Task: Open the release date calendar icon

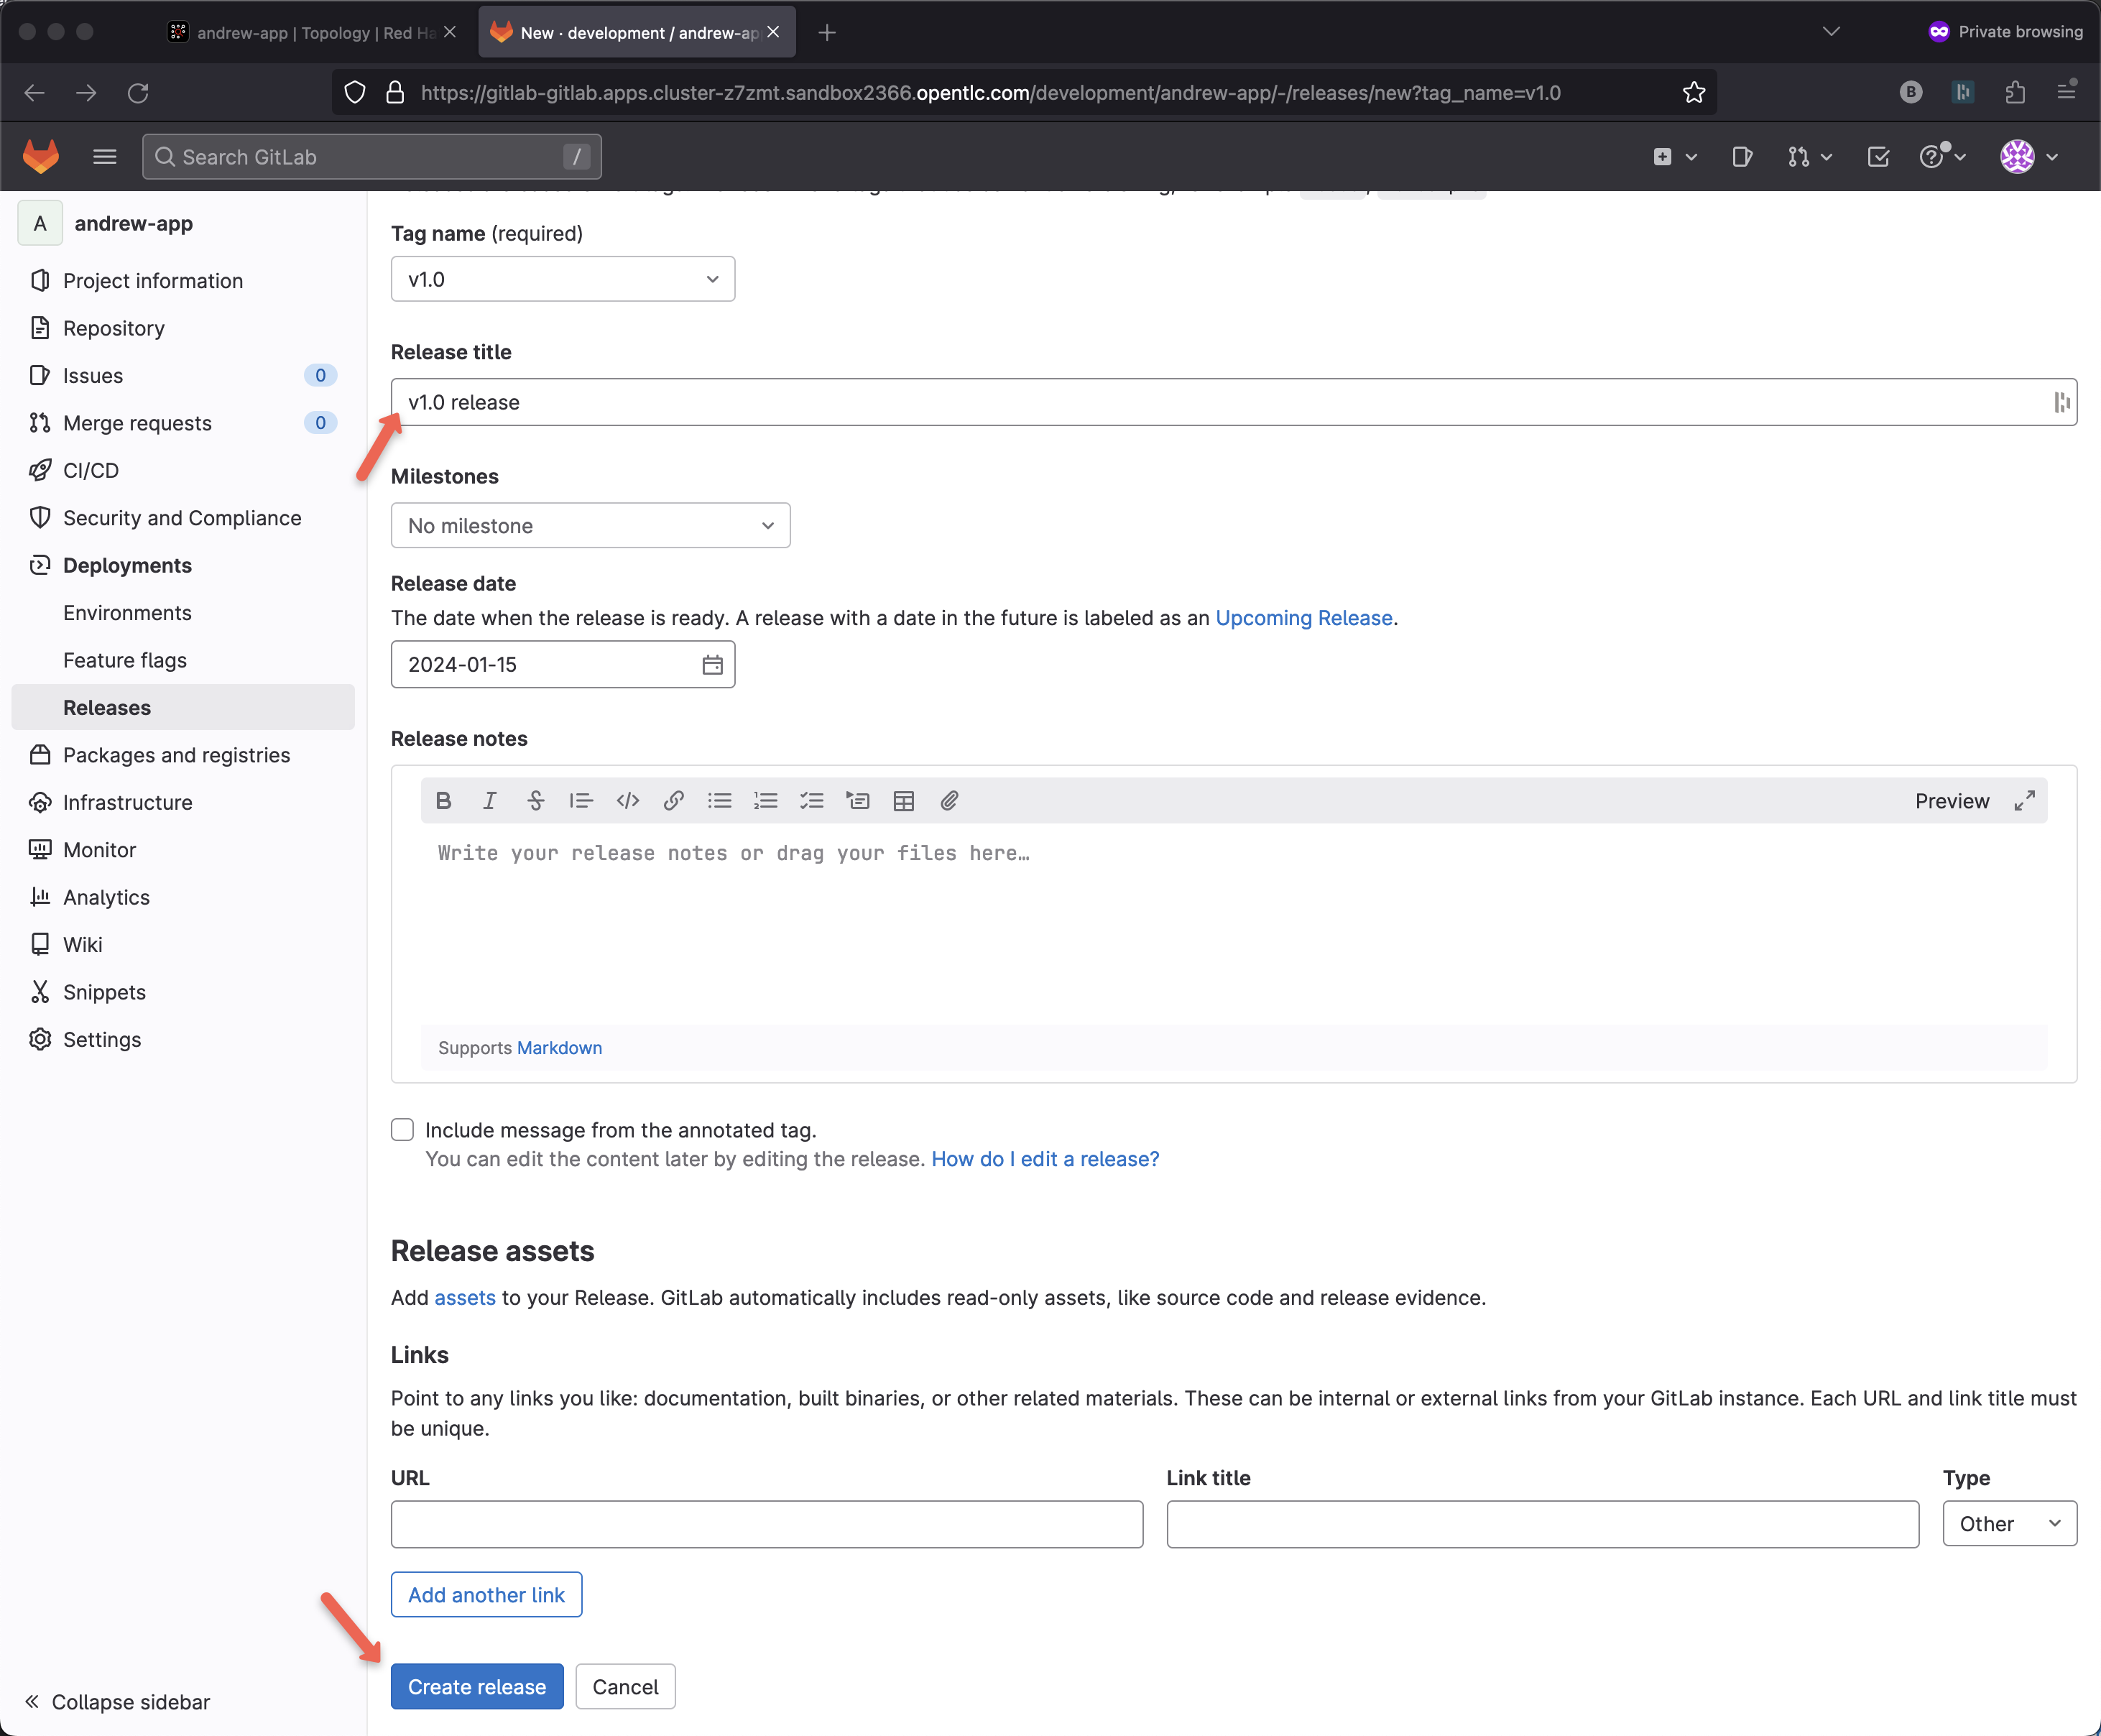Action: [x=712, y=665]
